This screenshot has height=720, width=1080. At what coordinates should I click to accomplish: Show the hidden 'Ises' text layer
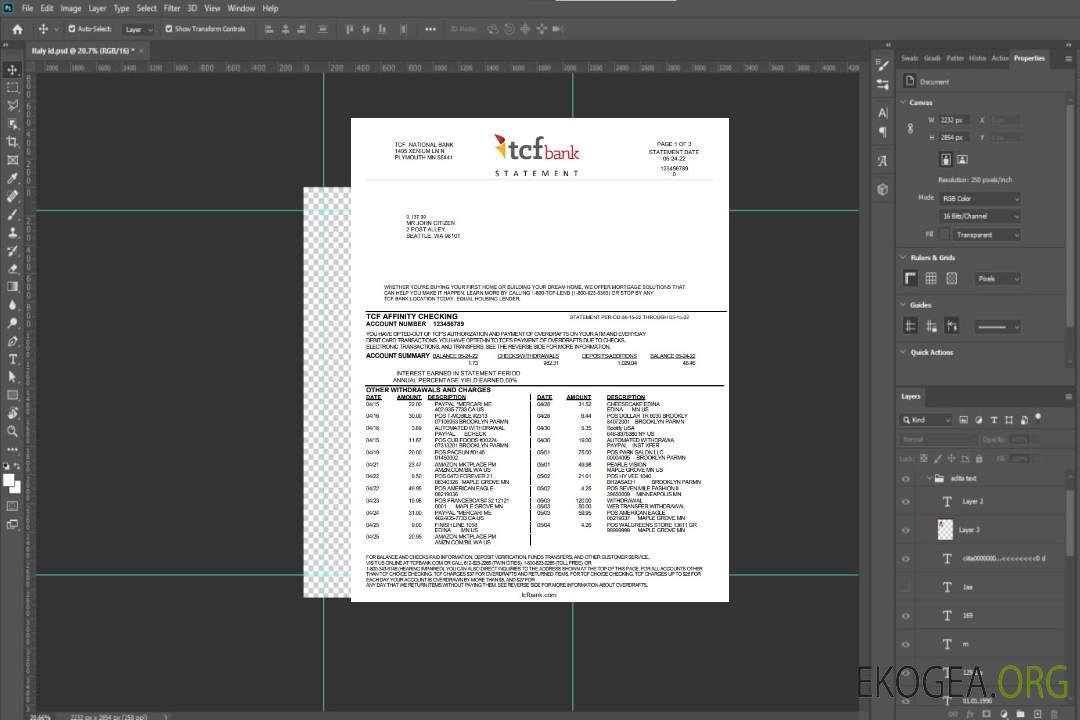click(x=906, y=587)
